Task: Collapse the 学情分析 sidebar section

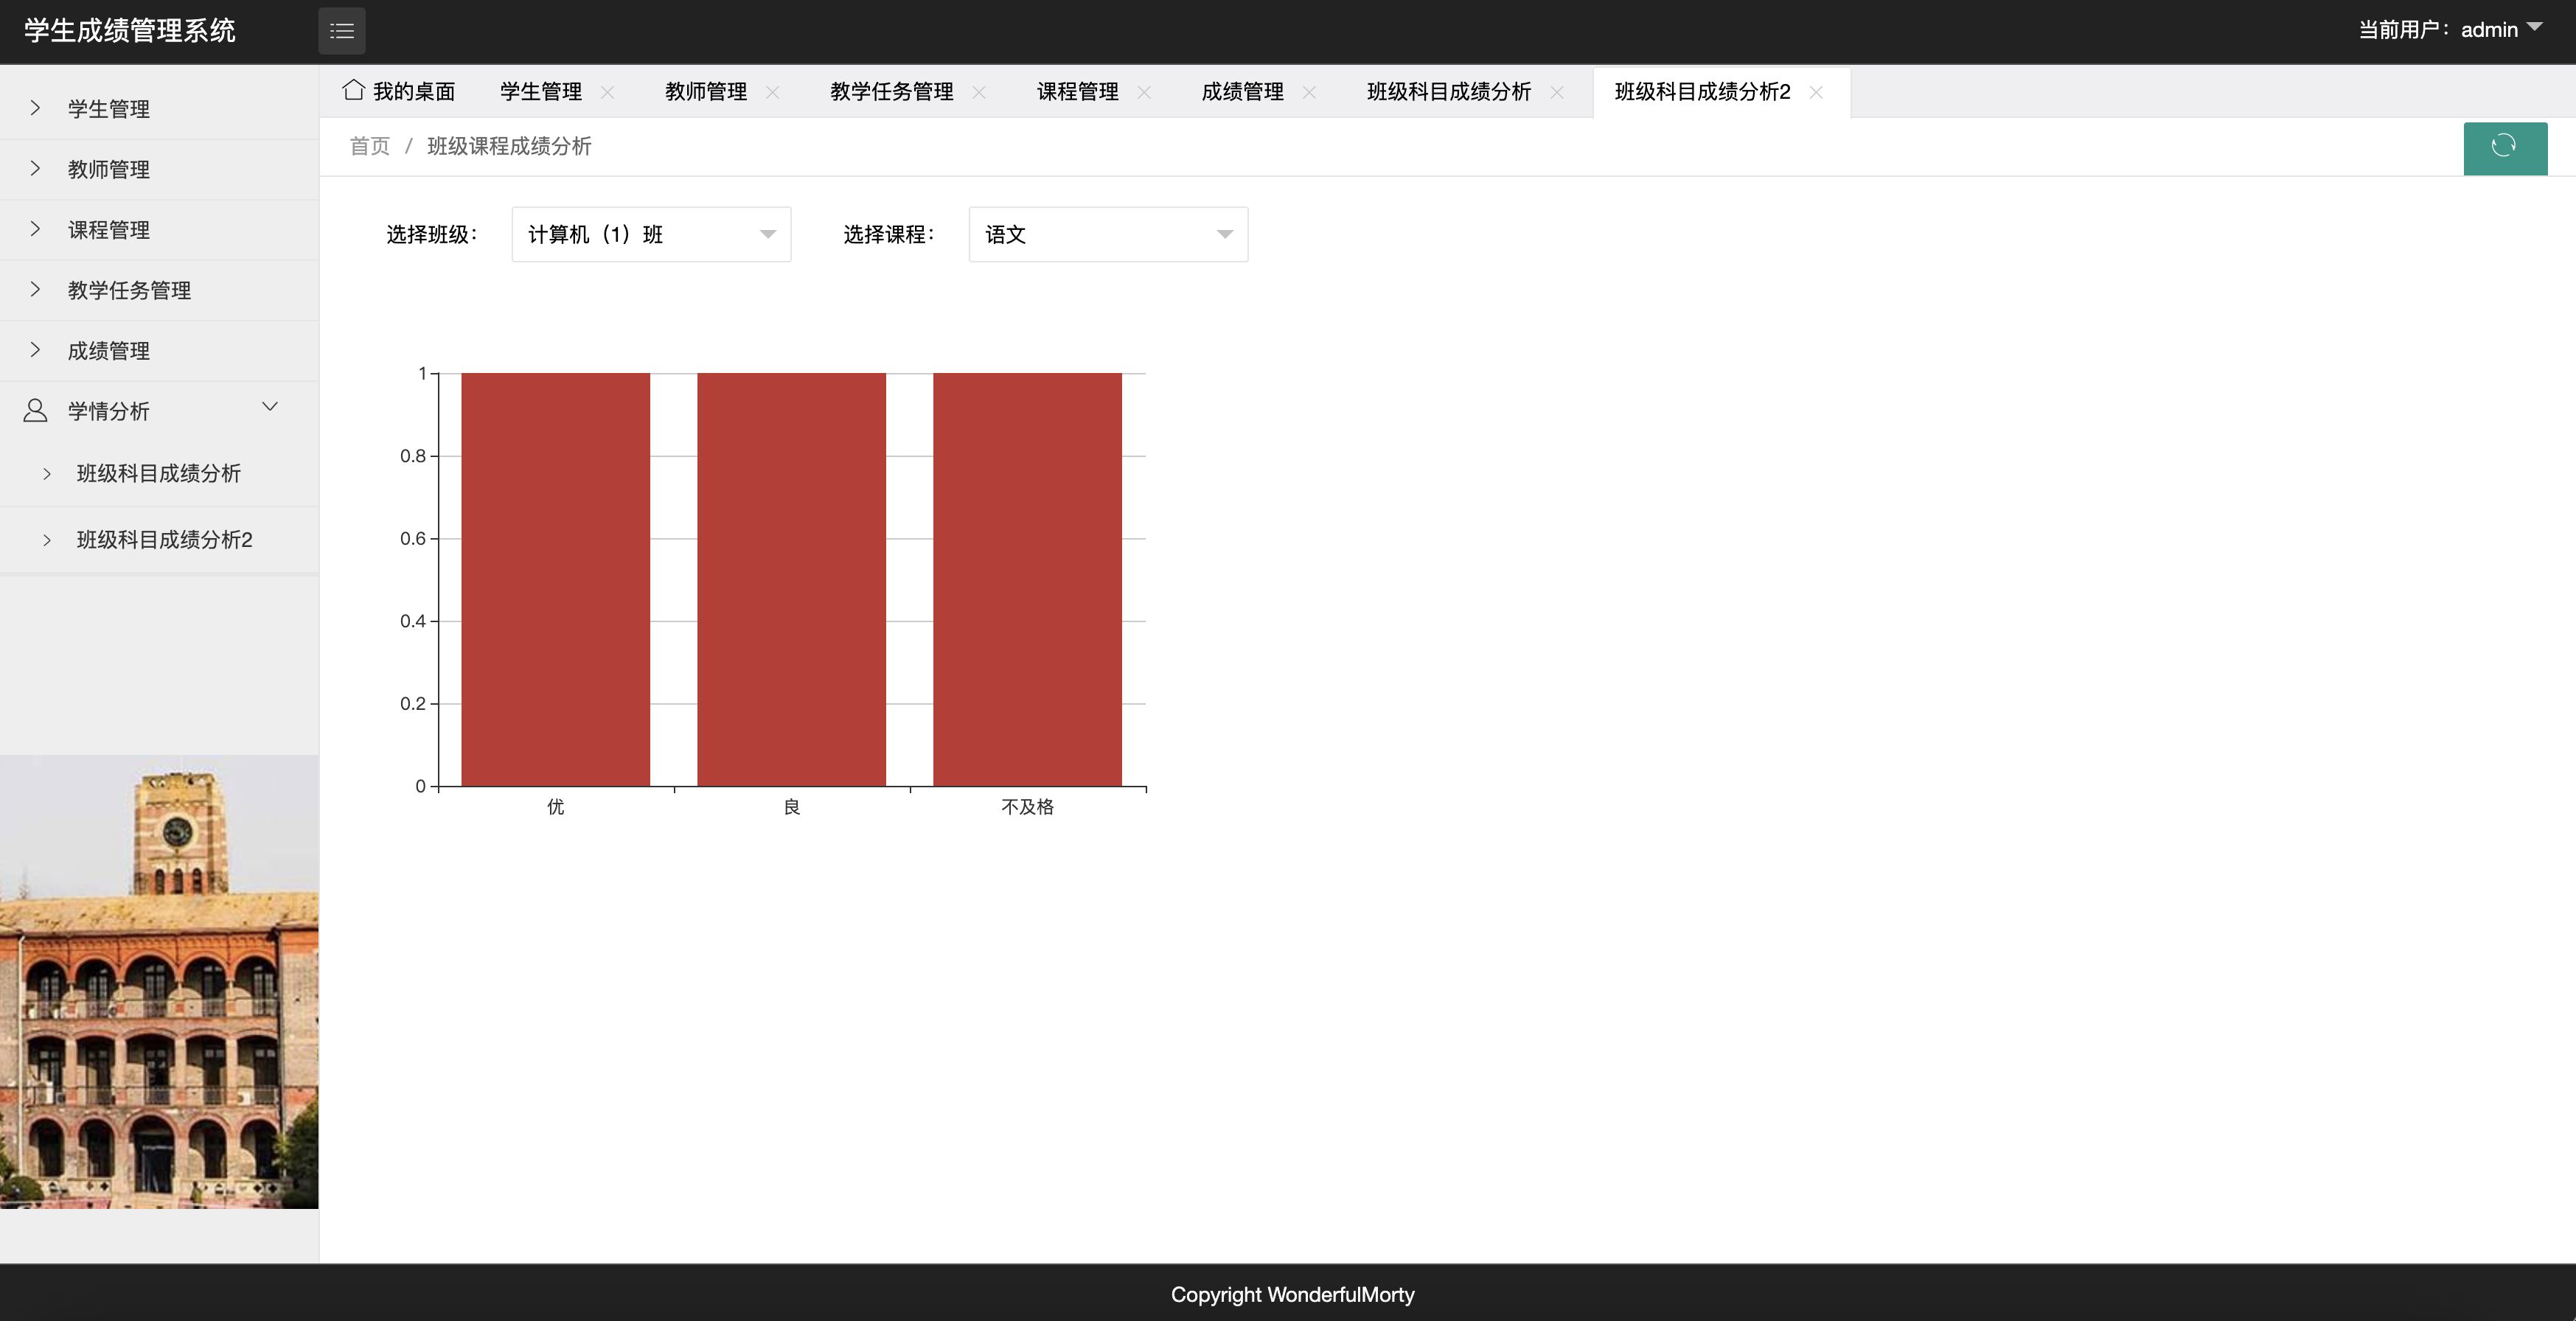Action: (x=269, y=407)
